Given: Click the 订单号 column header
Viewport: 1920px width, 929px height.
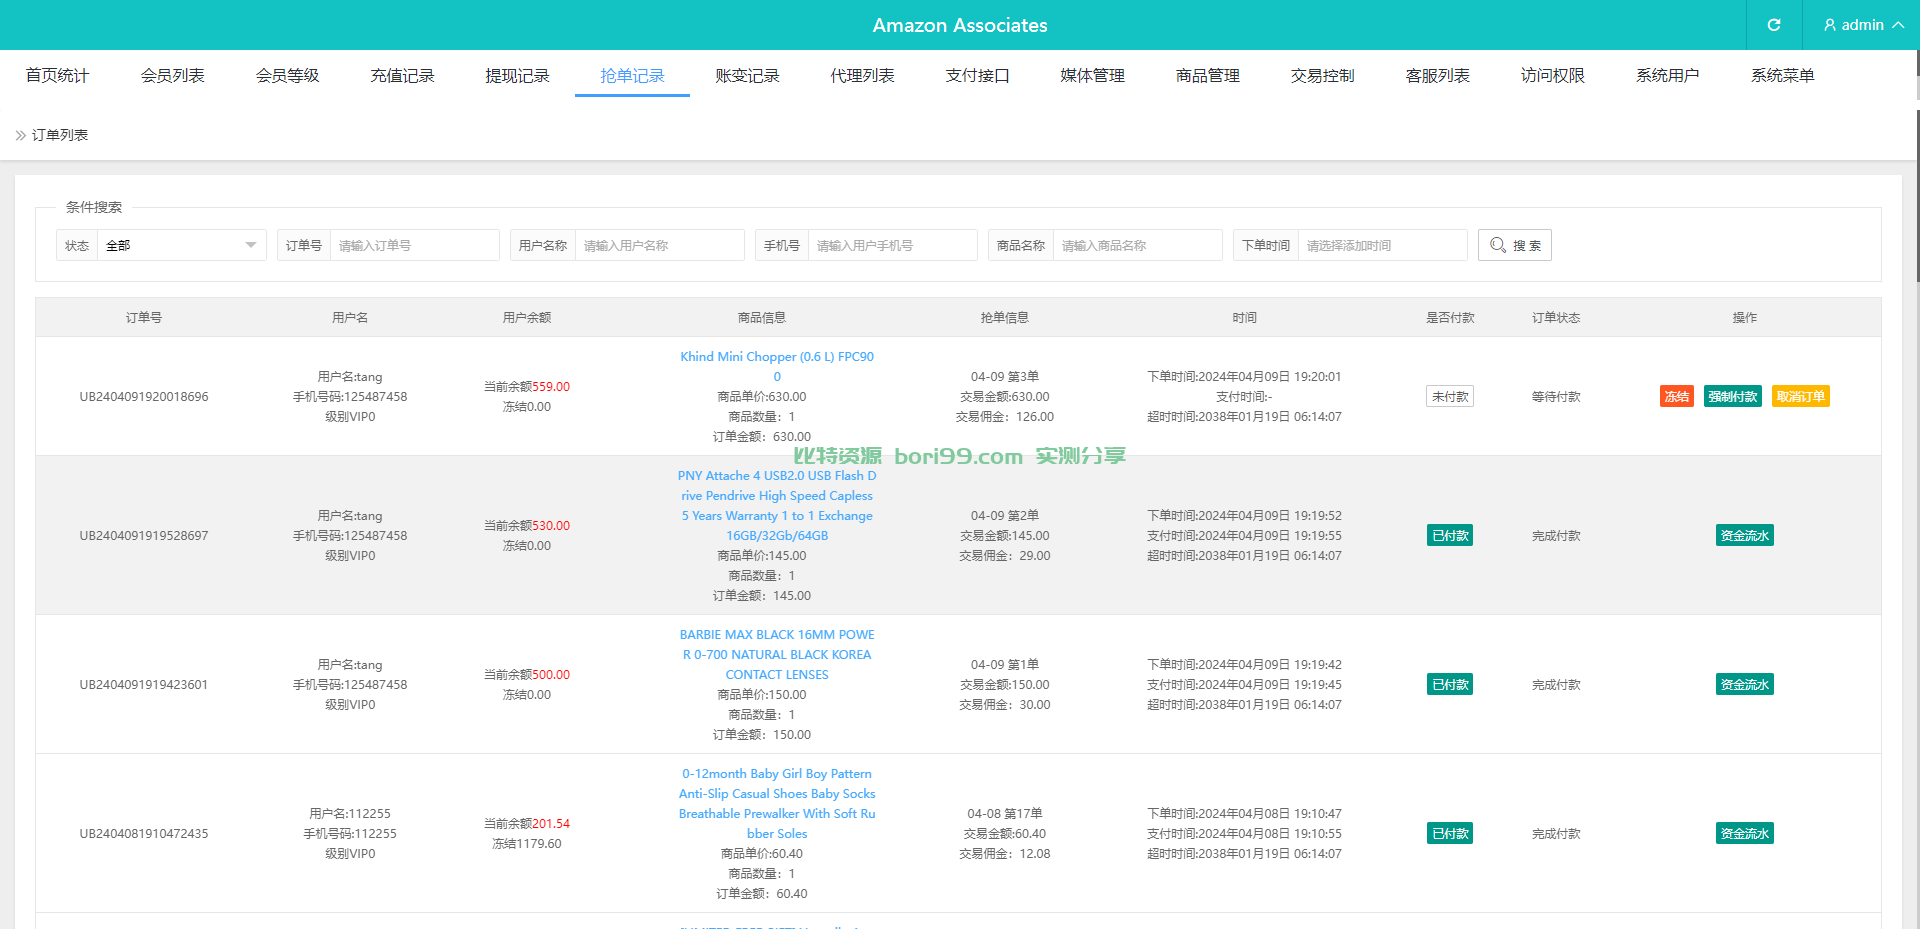Looking at the screenshot, I should tap(144, 318).
